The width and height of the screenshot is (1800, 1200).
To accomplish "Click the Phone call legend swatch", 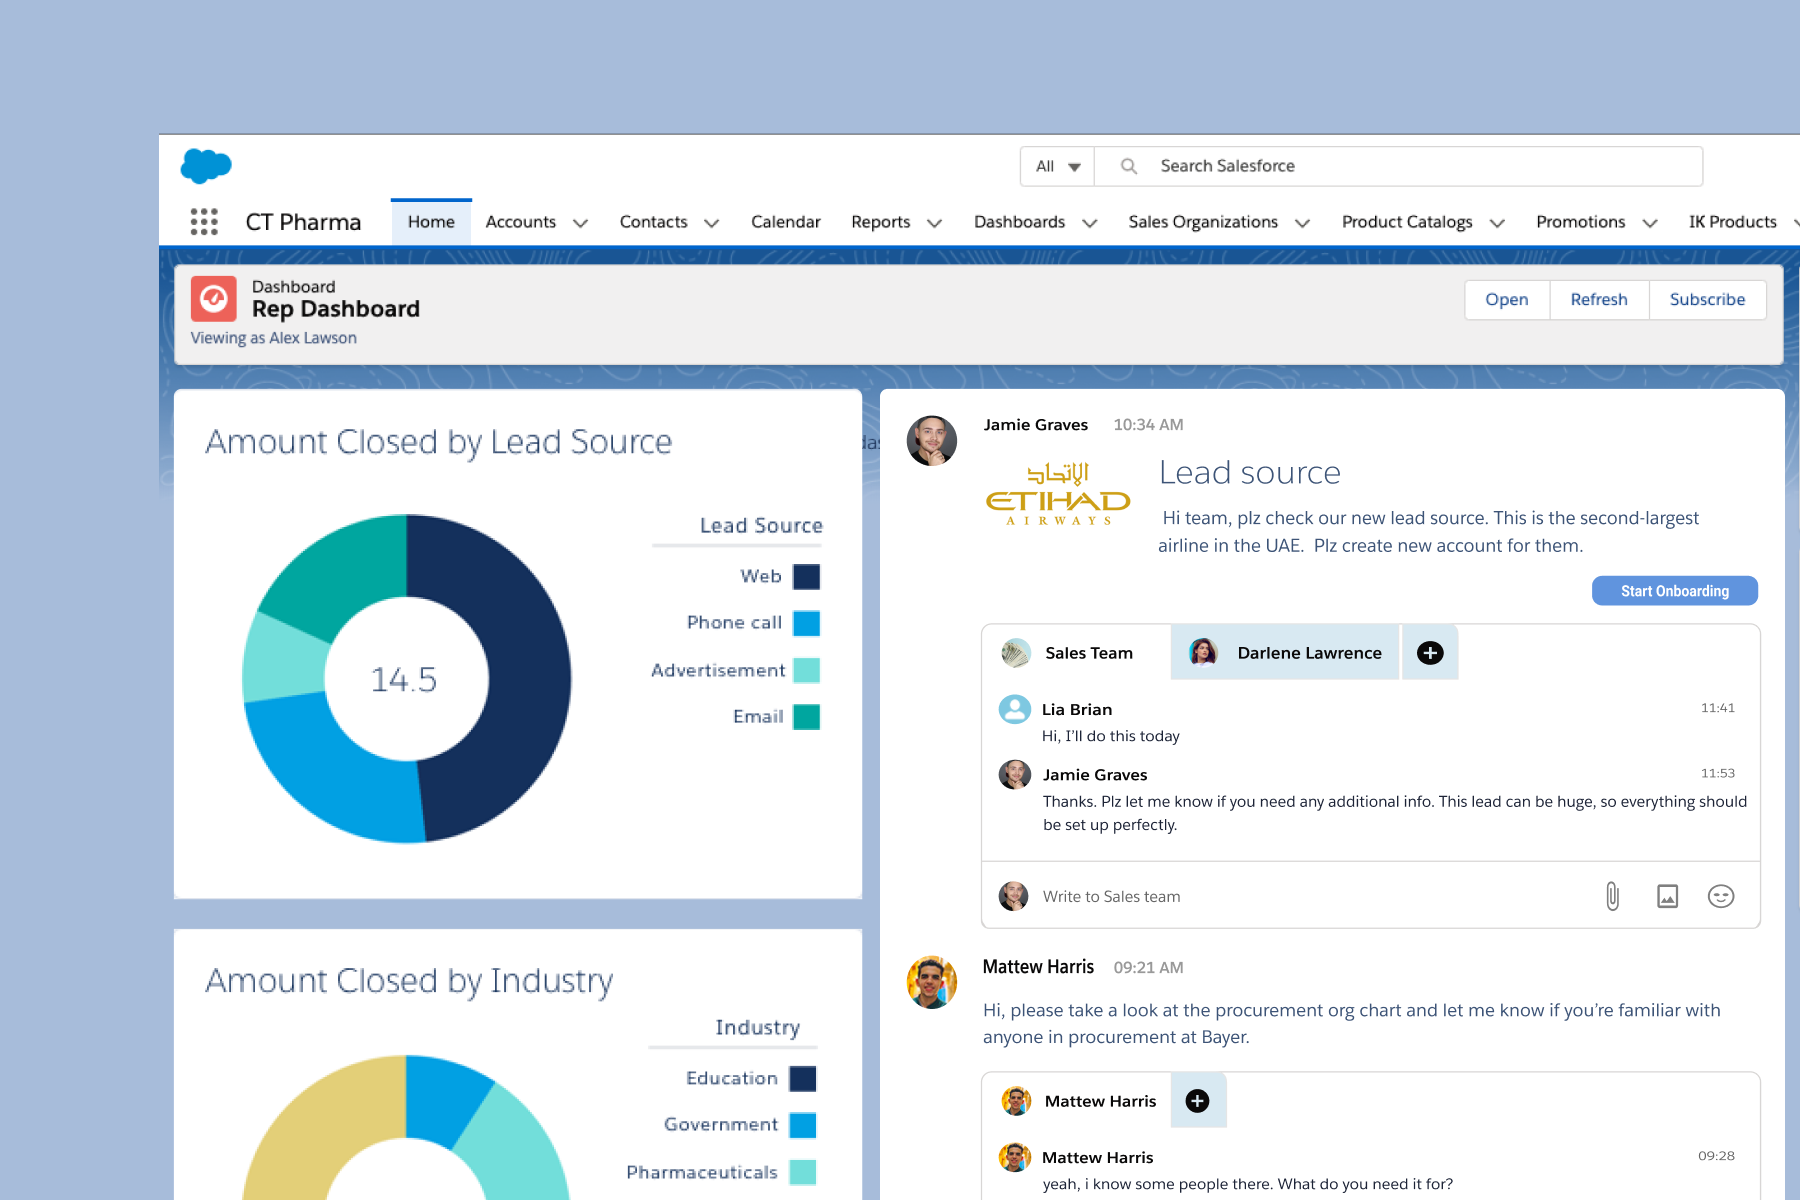I will [x=806, y=623].
